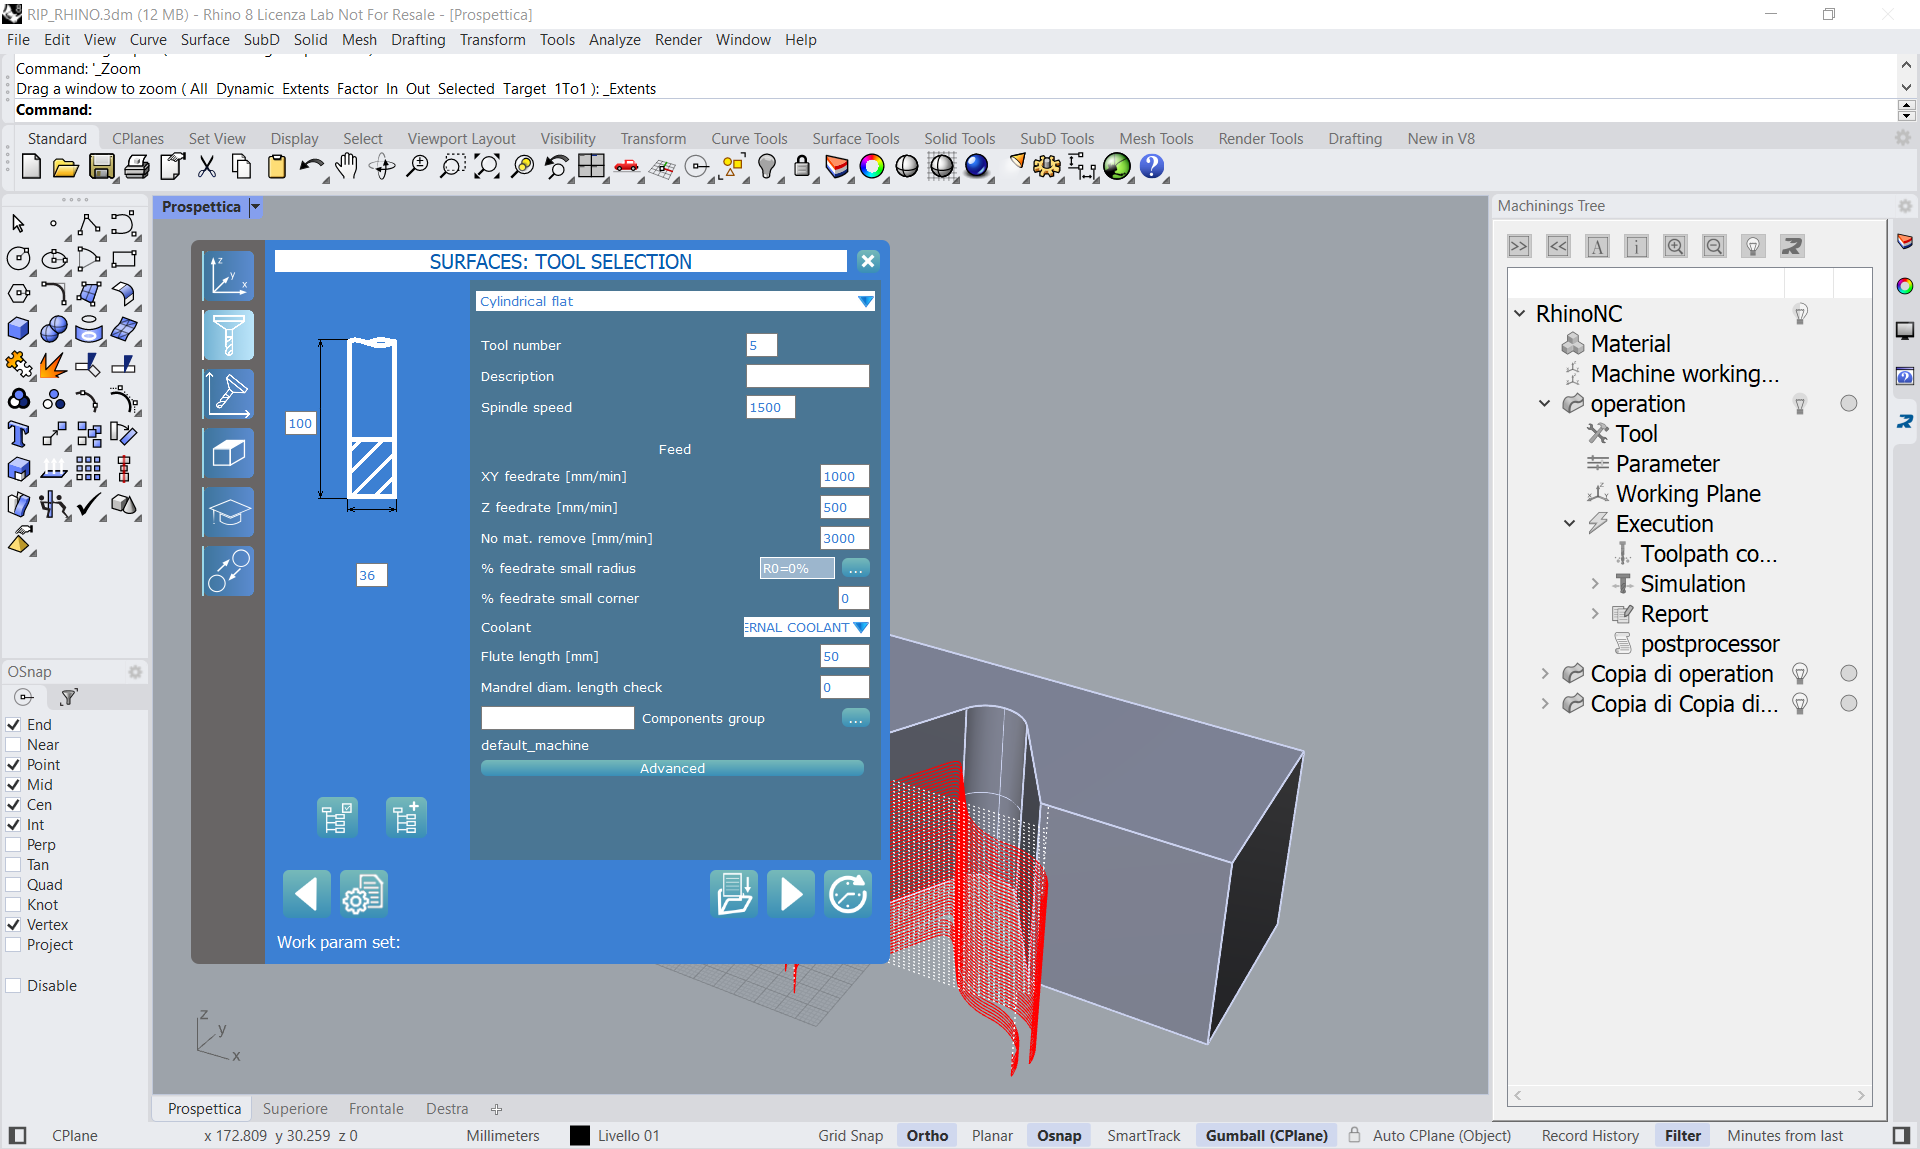Open the coordinate axes page in dialog sidebar
This screenshot has width=1920, height=1149.
(228, 276)
